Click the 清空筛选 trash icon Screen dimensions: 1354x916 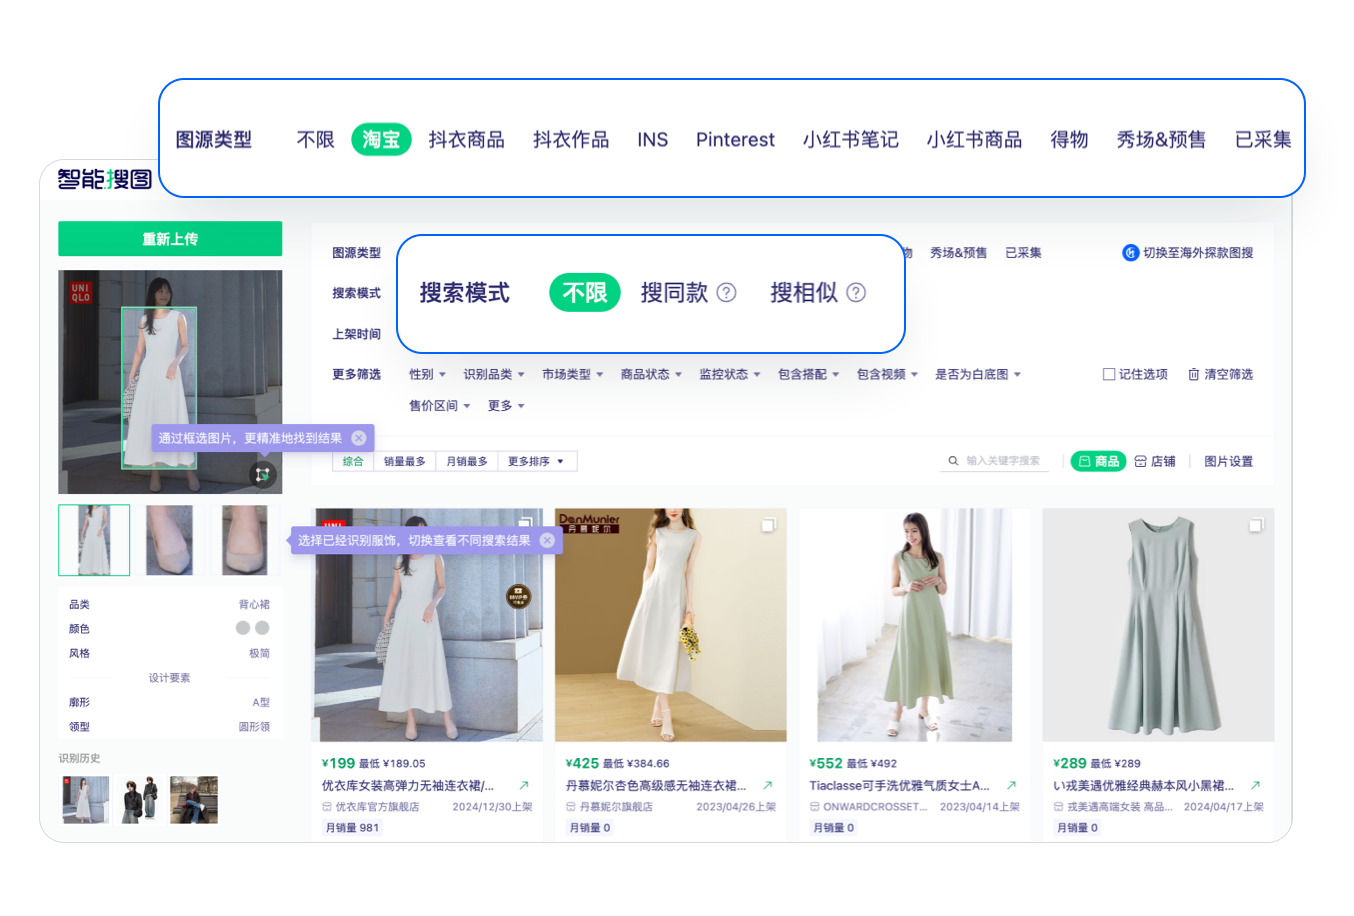tap(1193, 374)
